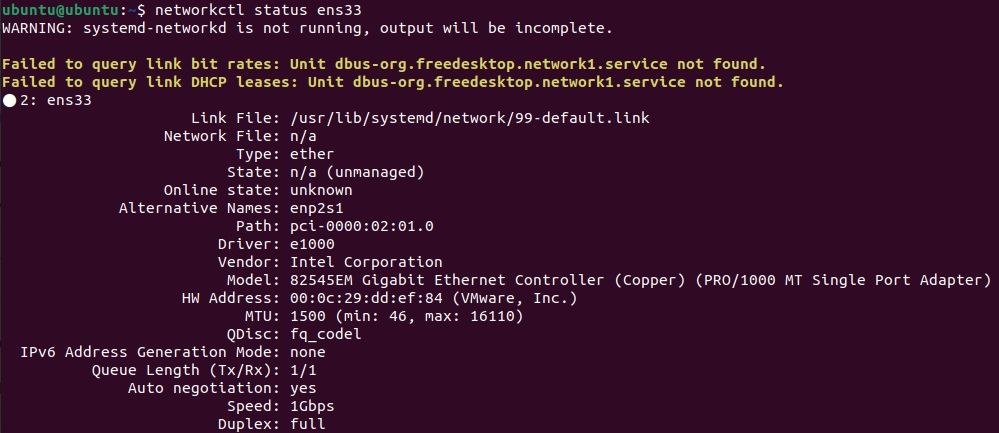Screen dimensions: 999x433
Task: Click the white status dot beside ens33
Action: click(x=9, y=100)
